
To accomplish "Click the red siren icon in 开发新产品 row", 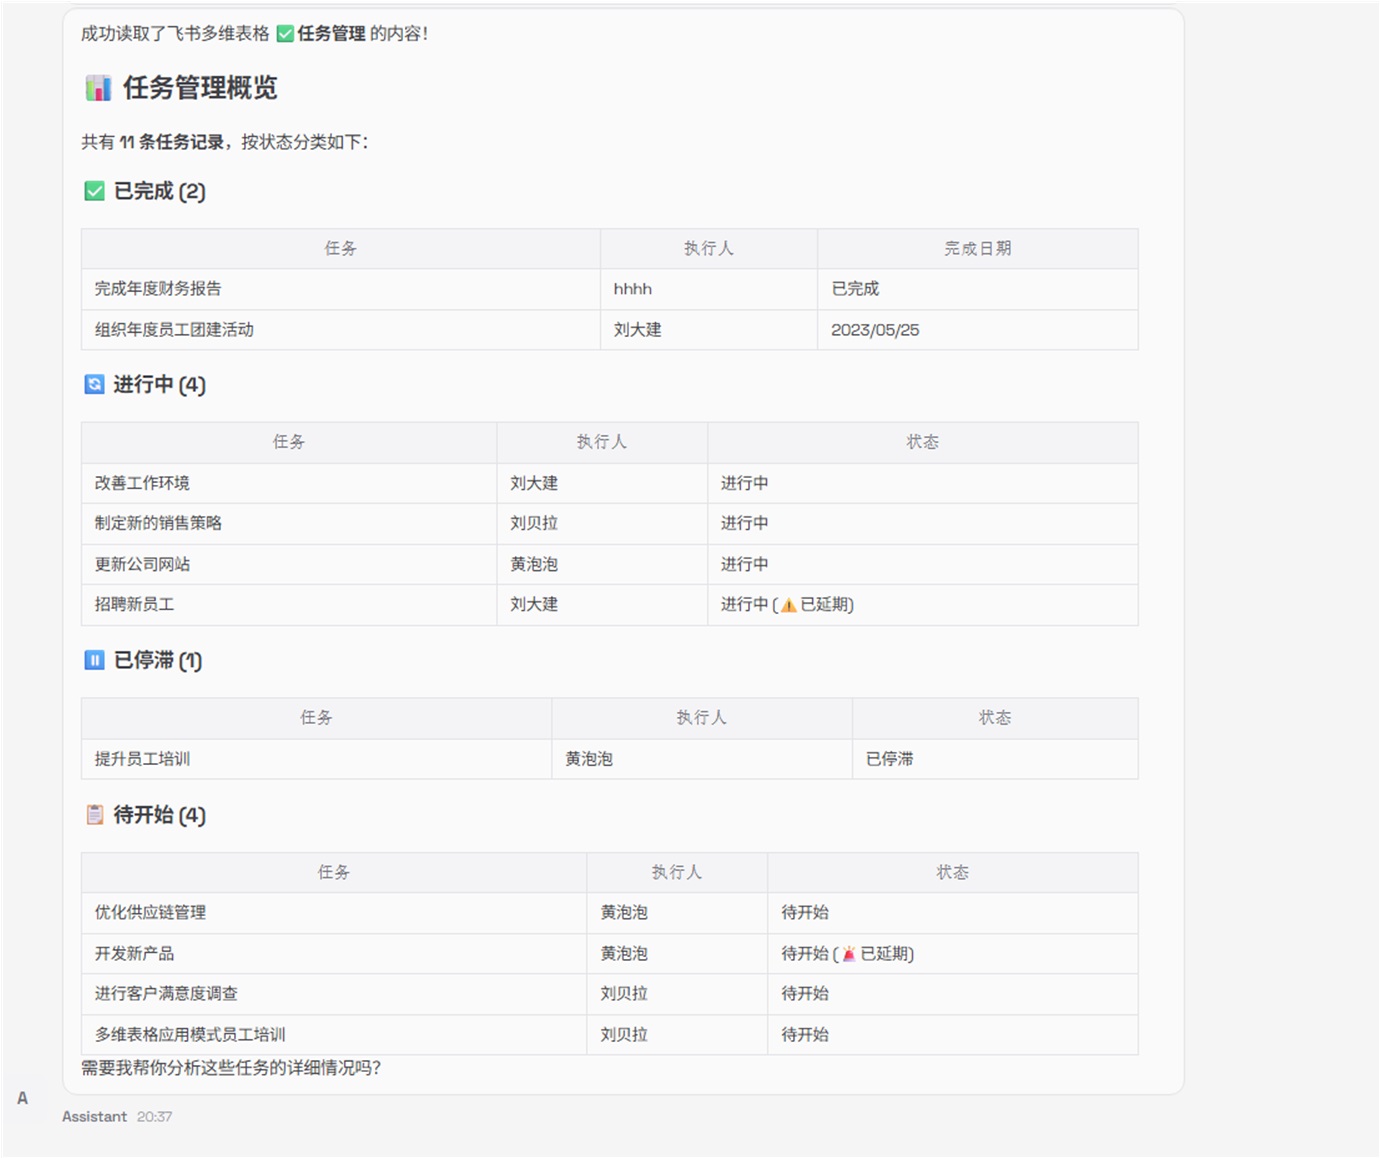I will [849, 954].
